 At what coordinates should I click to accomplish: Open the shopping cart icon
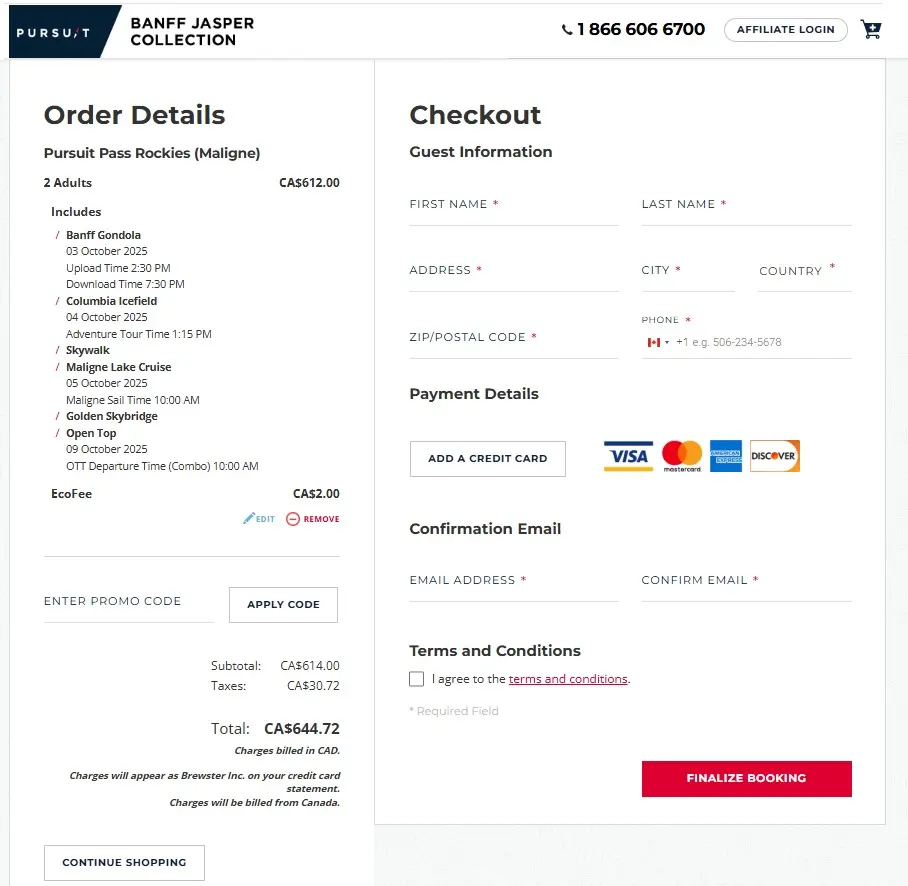coord(871,29)
